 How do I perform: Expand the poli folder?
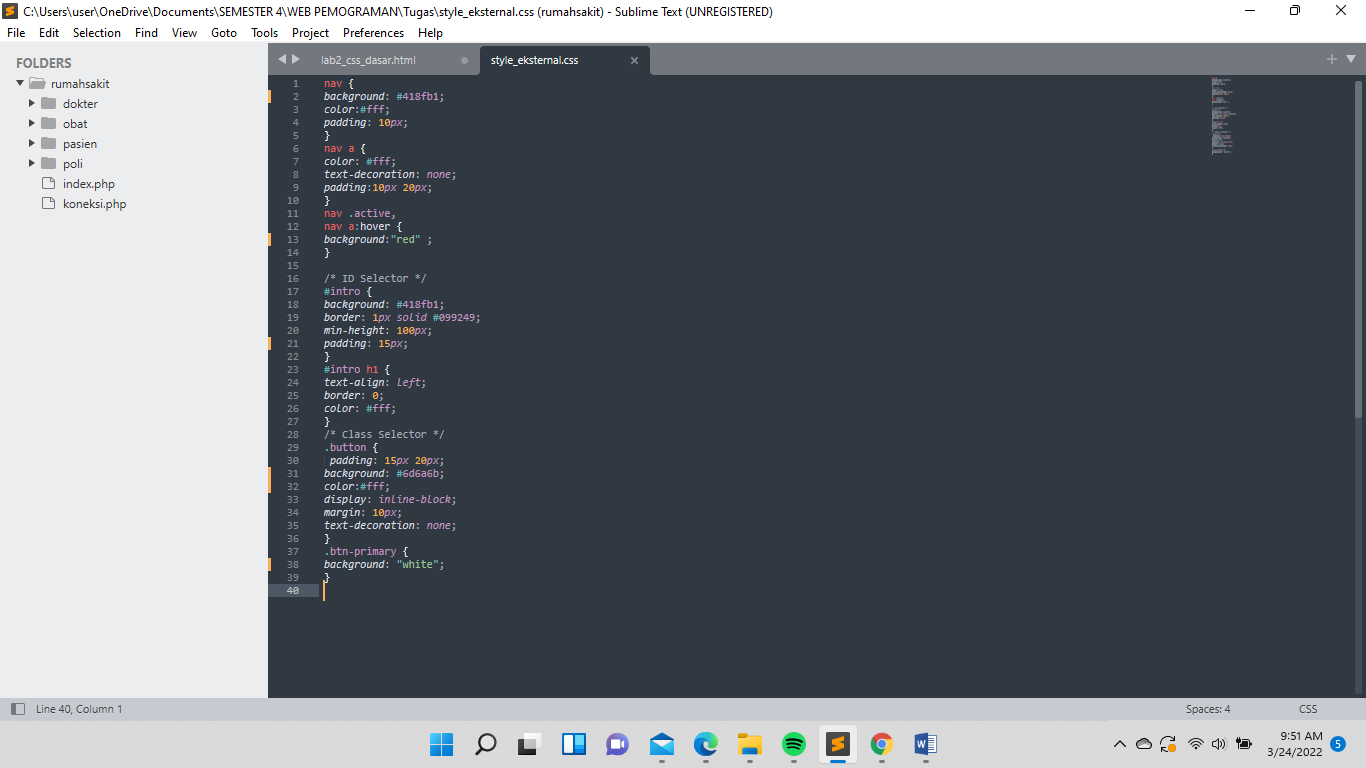[32, 164]
